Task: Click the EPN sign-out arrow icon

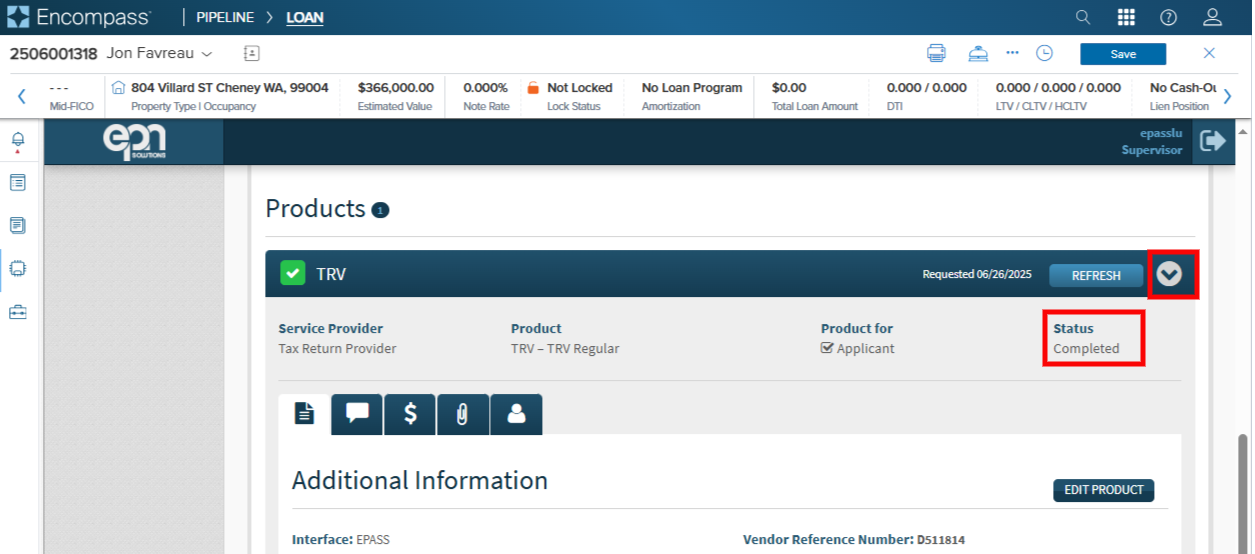Action: click(1213, 141)
